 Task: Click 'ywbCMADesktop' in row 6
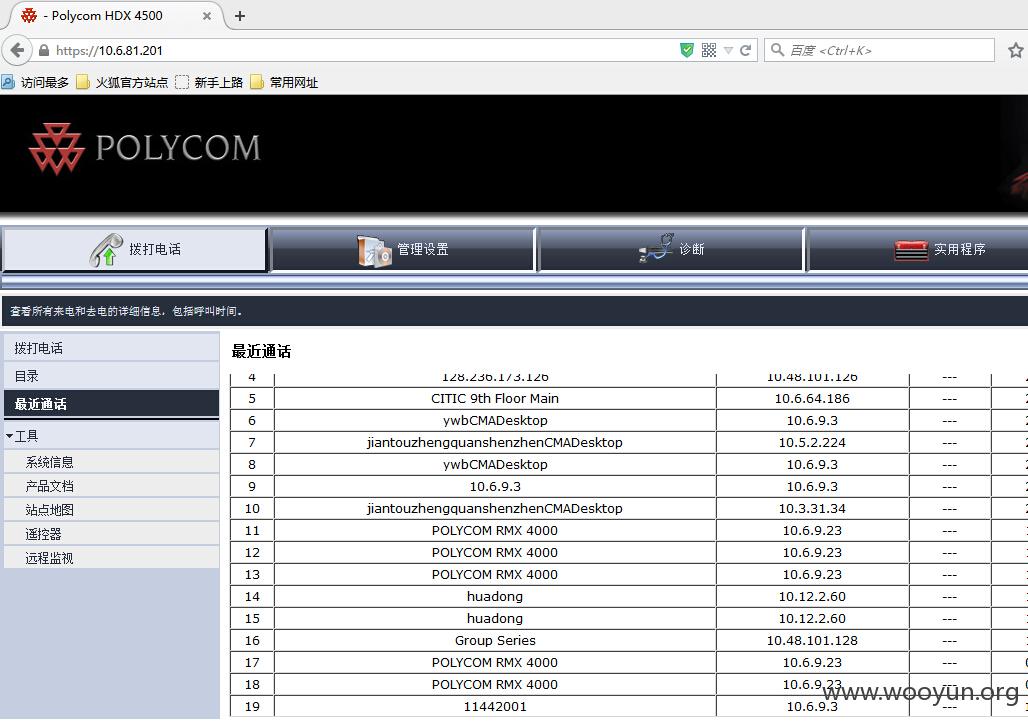pyautogui.click(x=495, y=420)
